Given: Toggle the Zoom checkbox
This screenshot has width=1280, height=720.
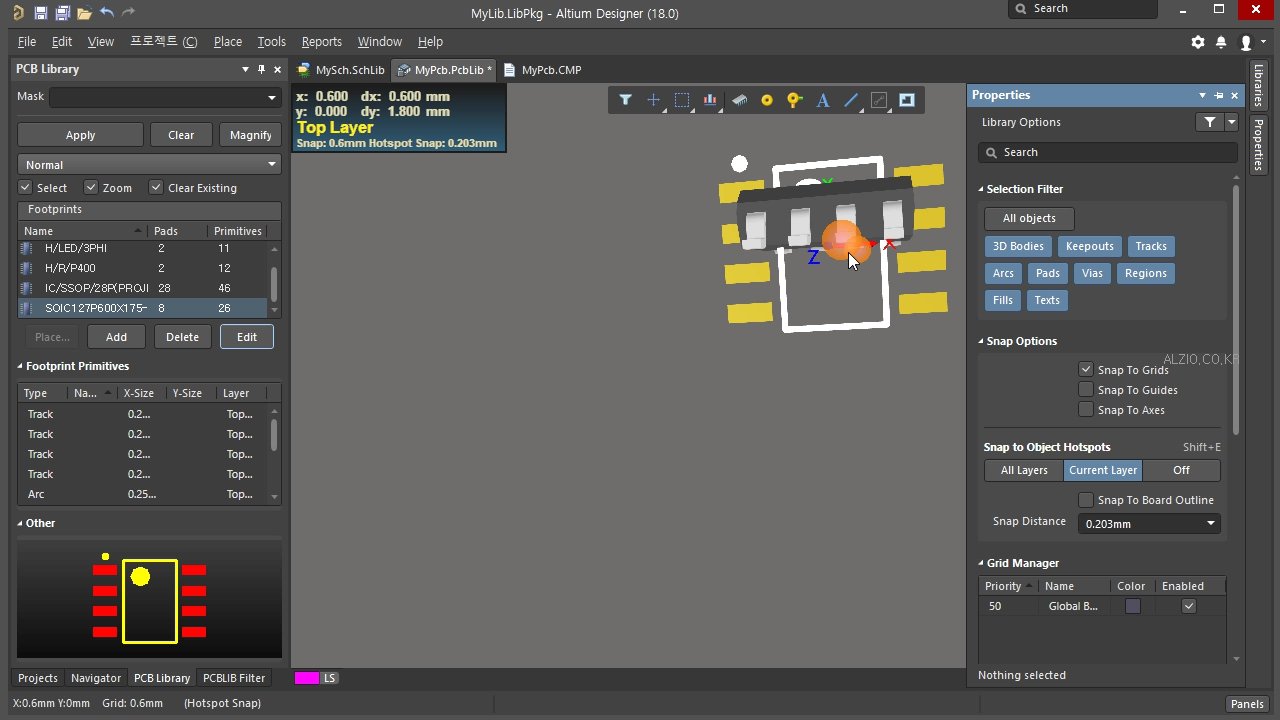Looking at the screenshot, I should (90, 187).
